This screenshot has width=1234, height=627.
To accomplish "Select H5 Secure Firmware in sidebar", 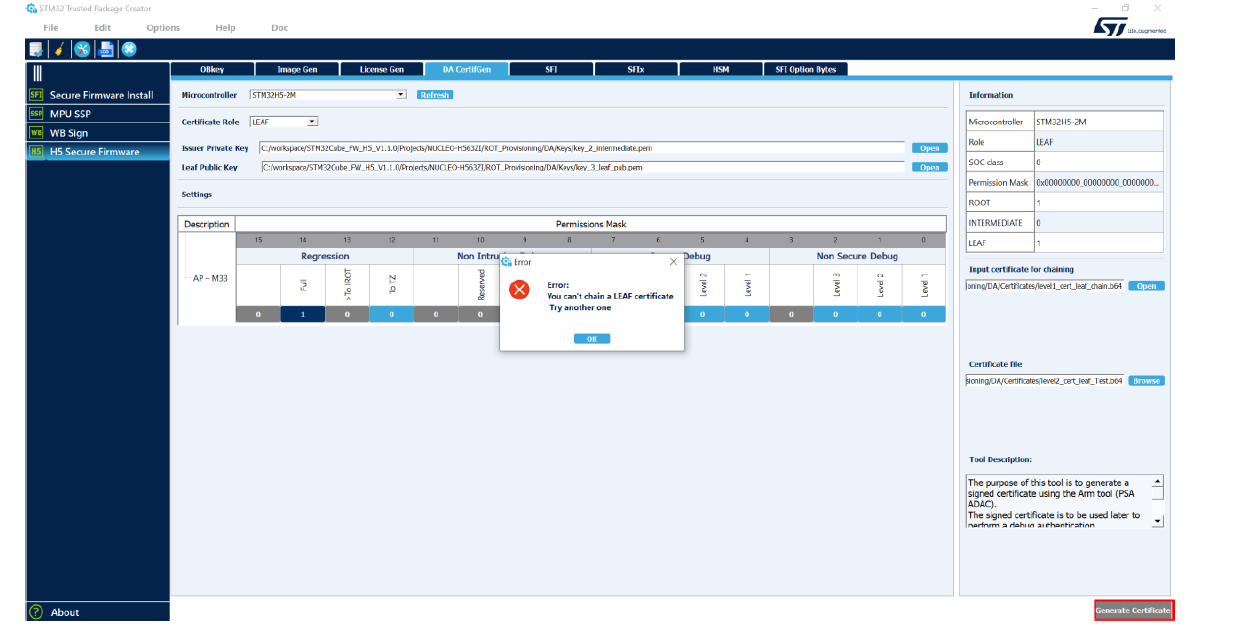I will click(x=99, y=152).
